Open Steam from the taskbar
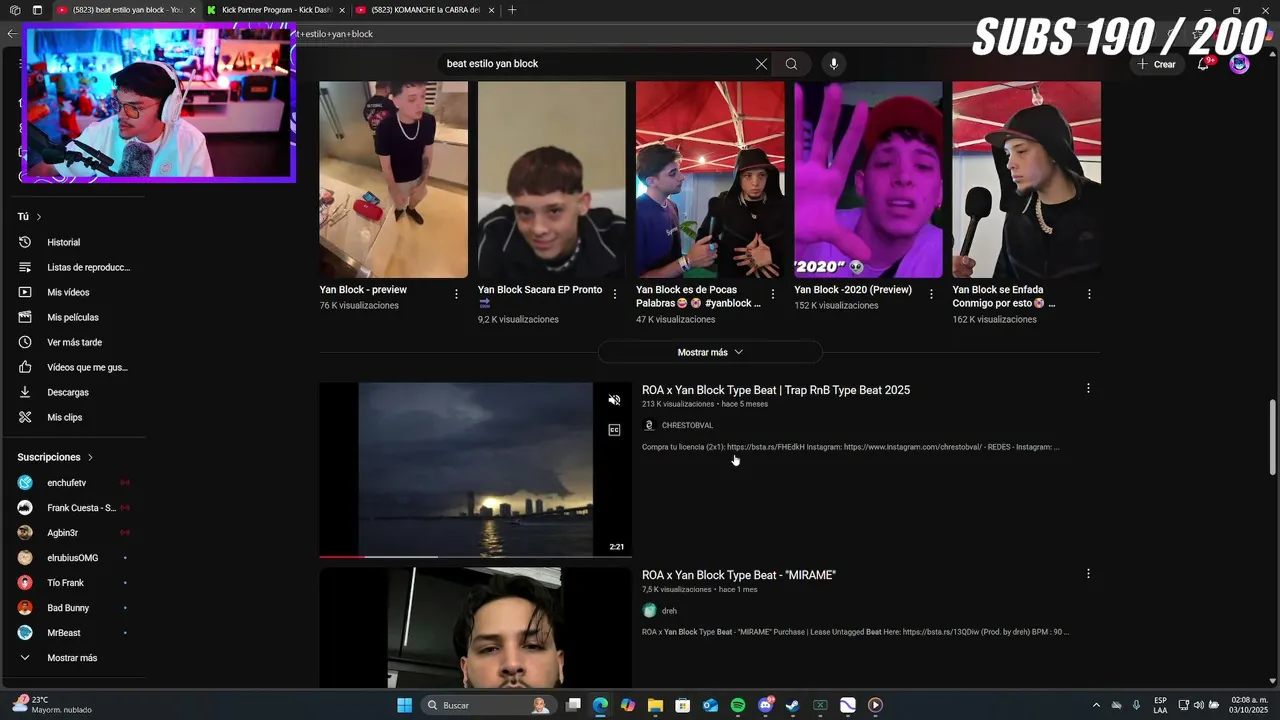Viewport: 1280px width, 720px height. click(x=793, y=705)
